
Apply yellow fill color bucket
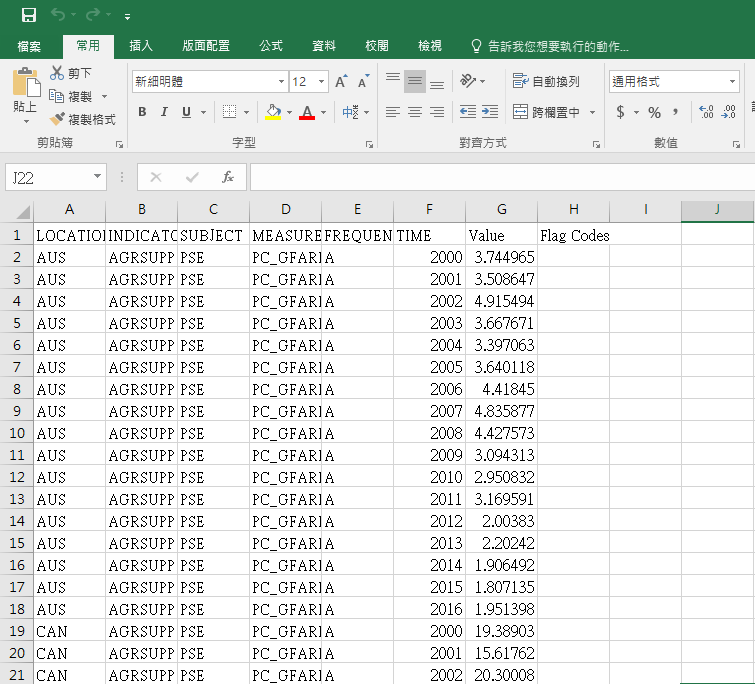tap(273, 112)
